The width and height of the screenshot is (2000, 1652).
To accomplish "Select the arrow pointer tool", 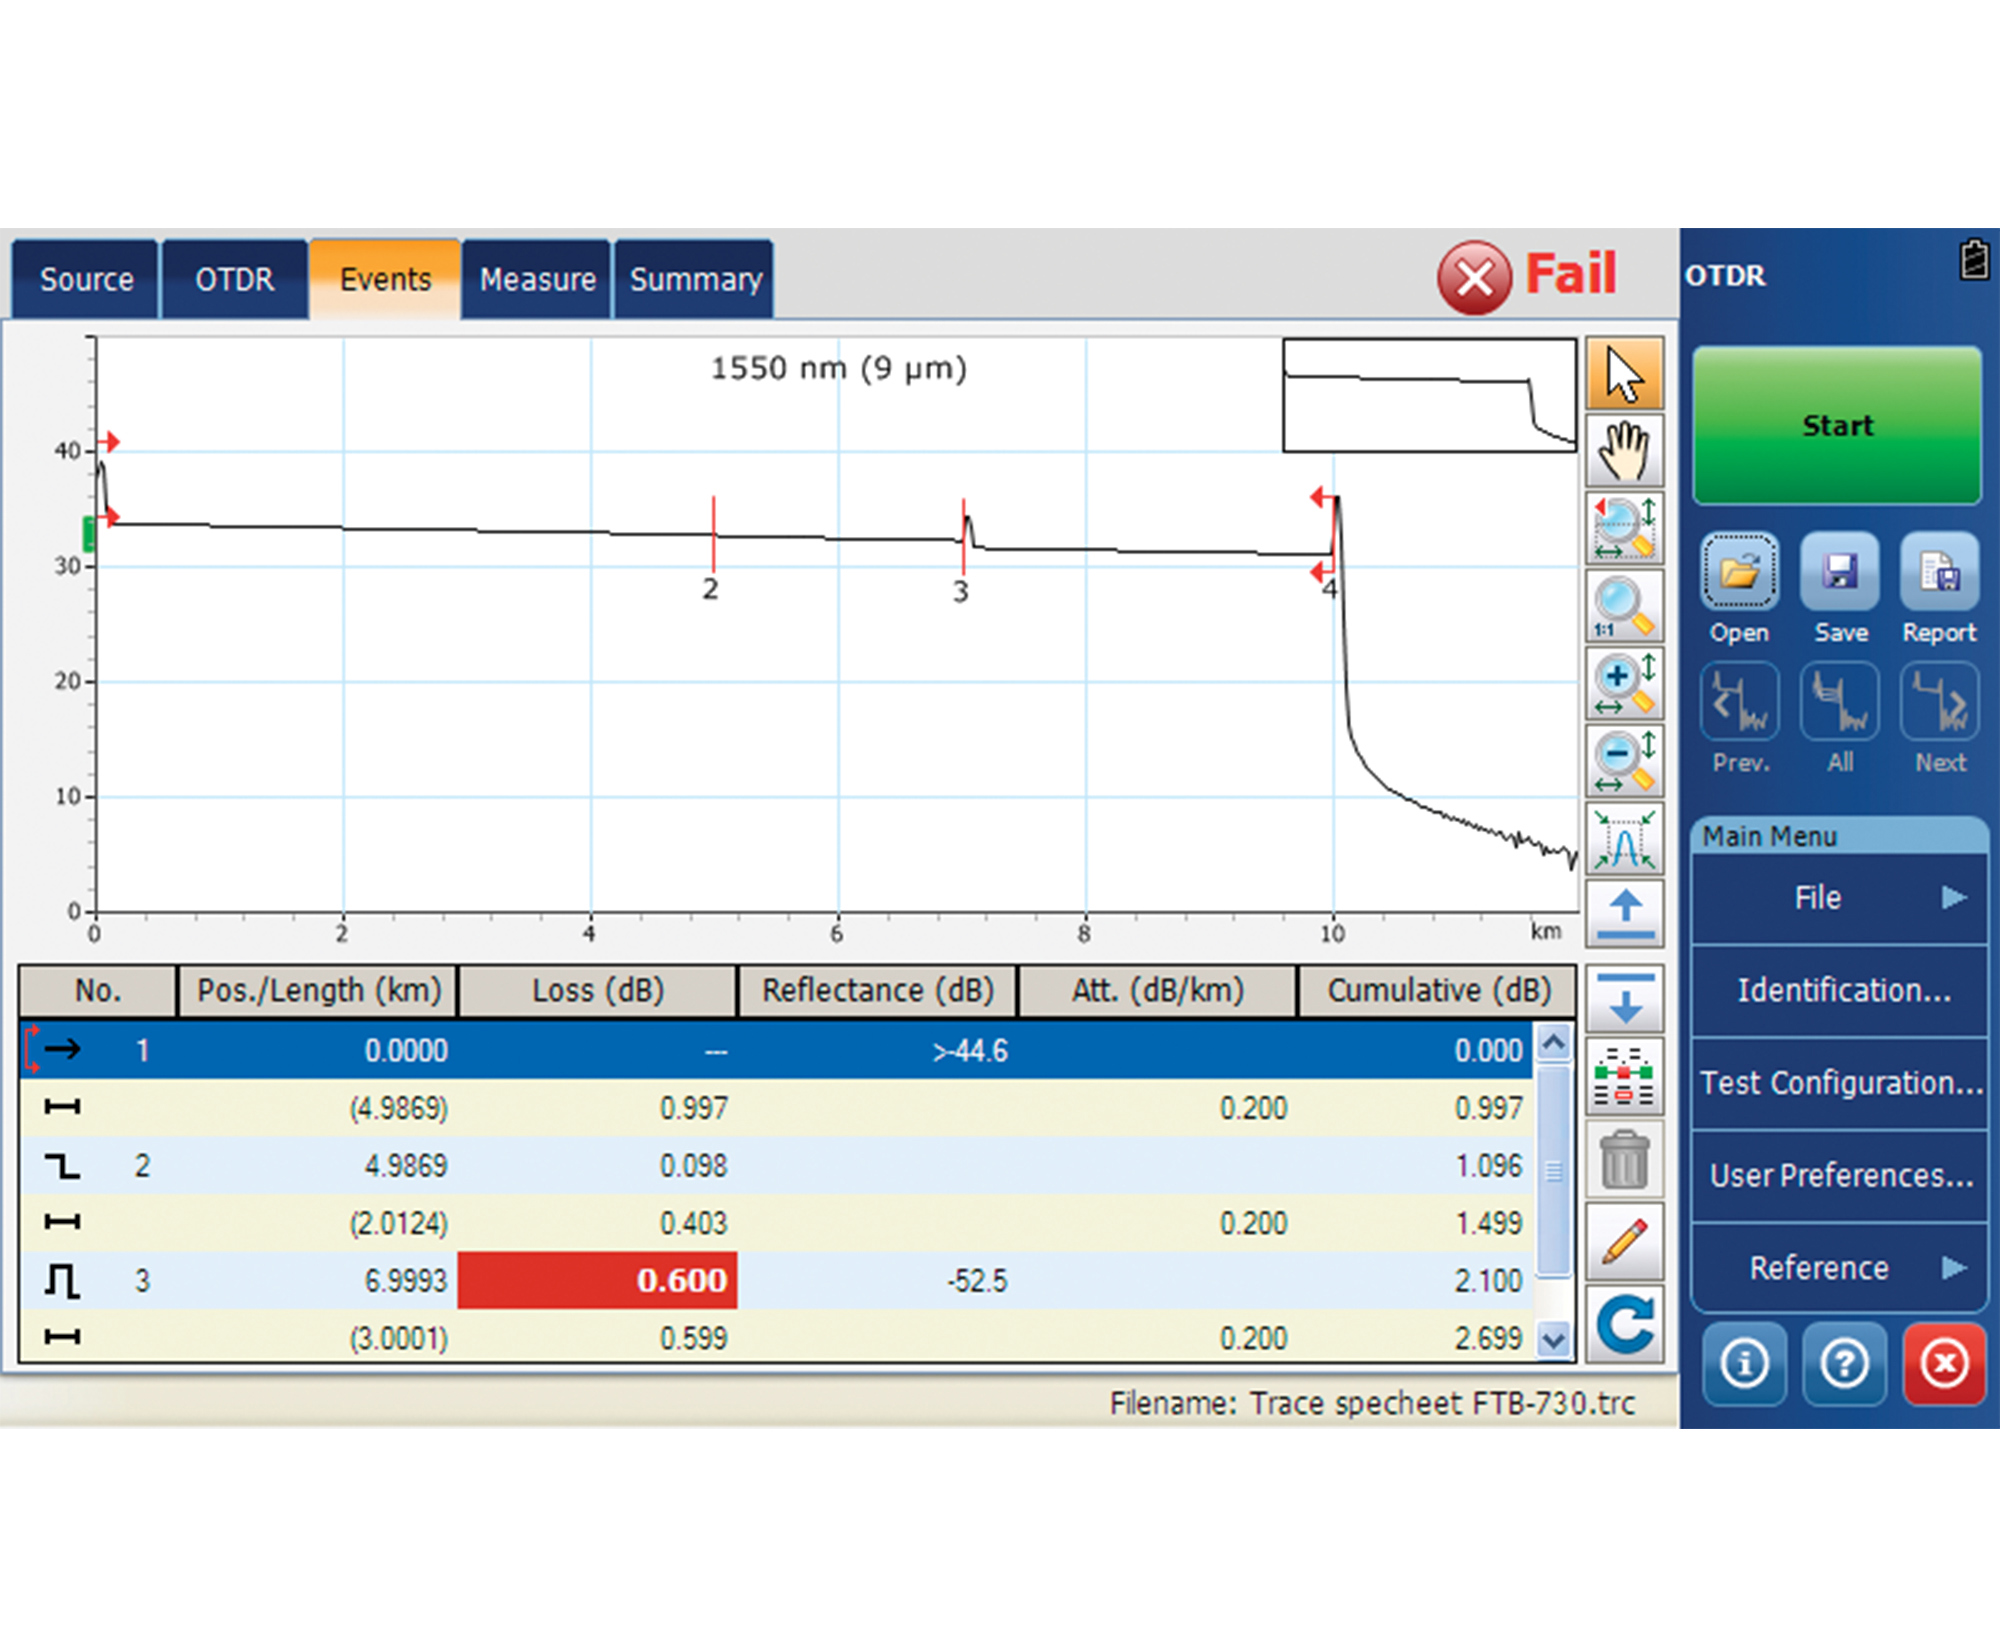I will click(x=1624, y=374).
